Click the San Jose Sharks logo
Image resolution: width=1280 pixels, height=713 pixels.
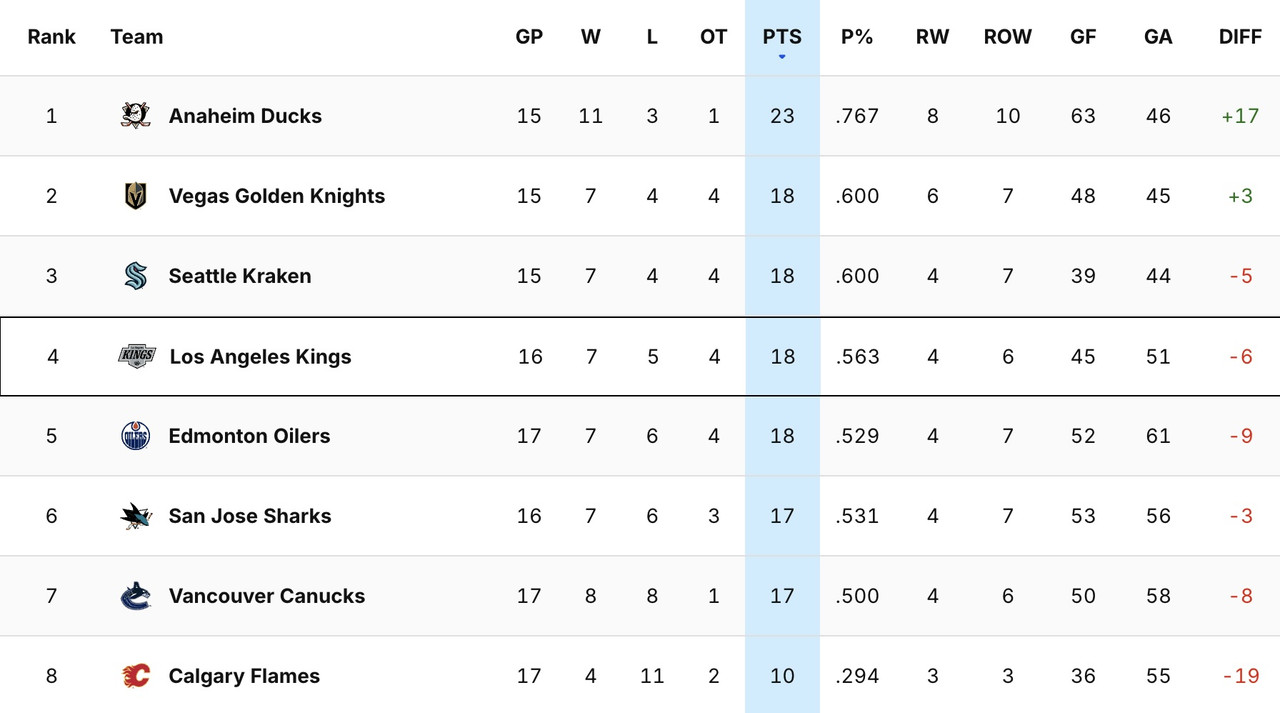135,516
